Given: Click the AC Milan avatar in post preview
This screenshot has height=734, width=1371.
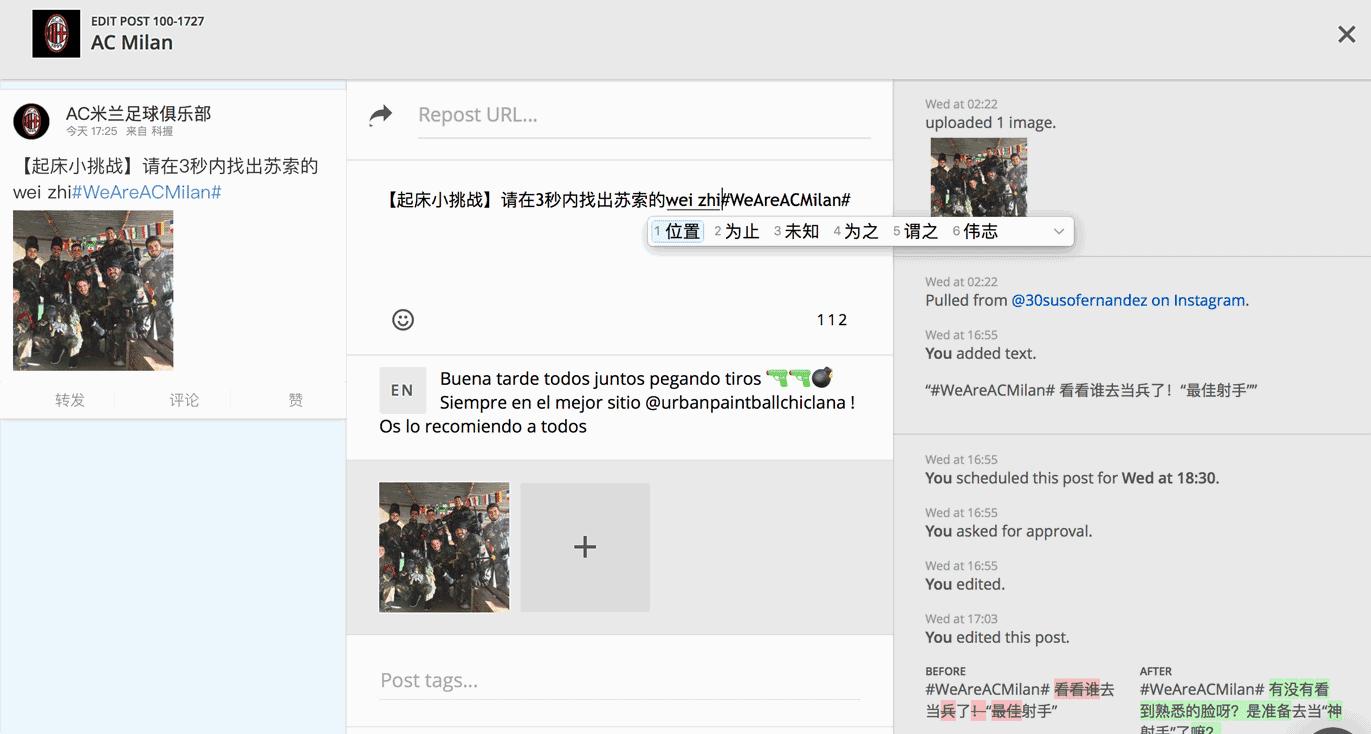Looking at the screenshot, I should click(31, 121).
